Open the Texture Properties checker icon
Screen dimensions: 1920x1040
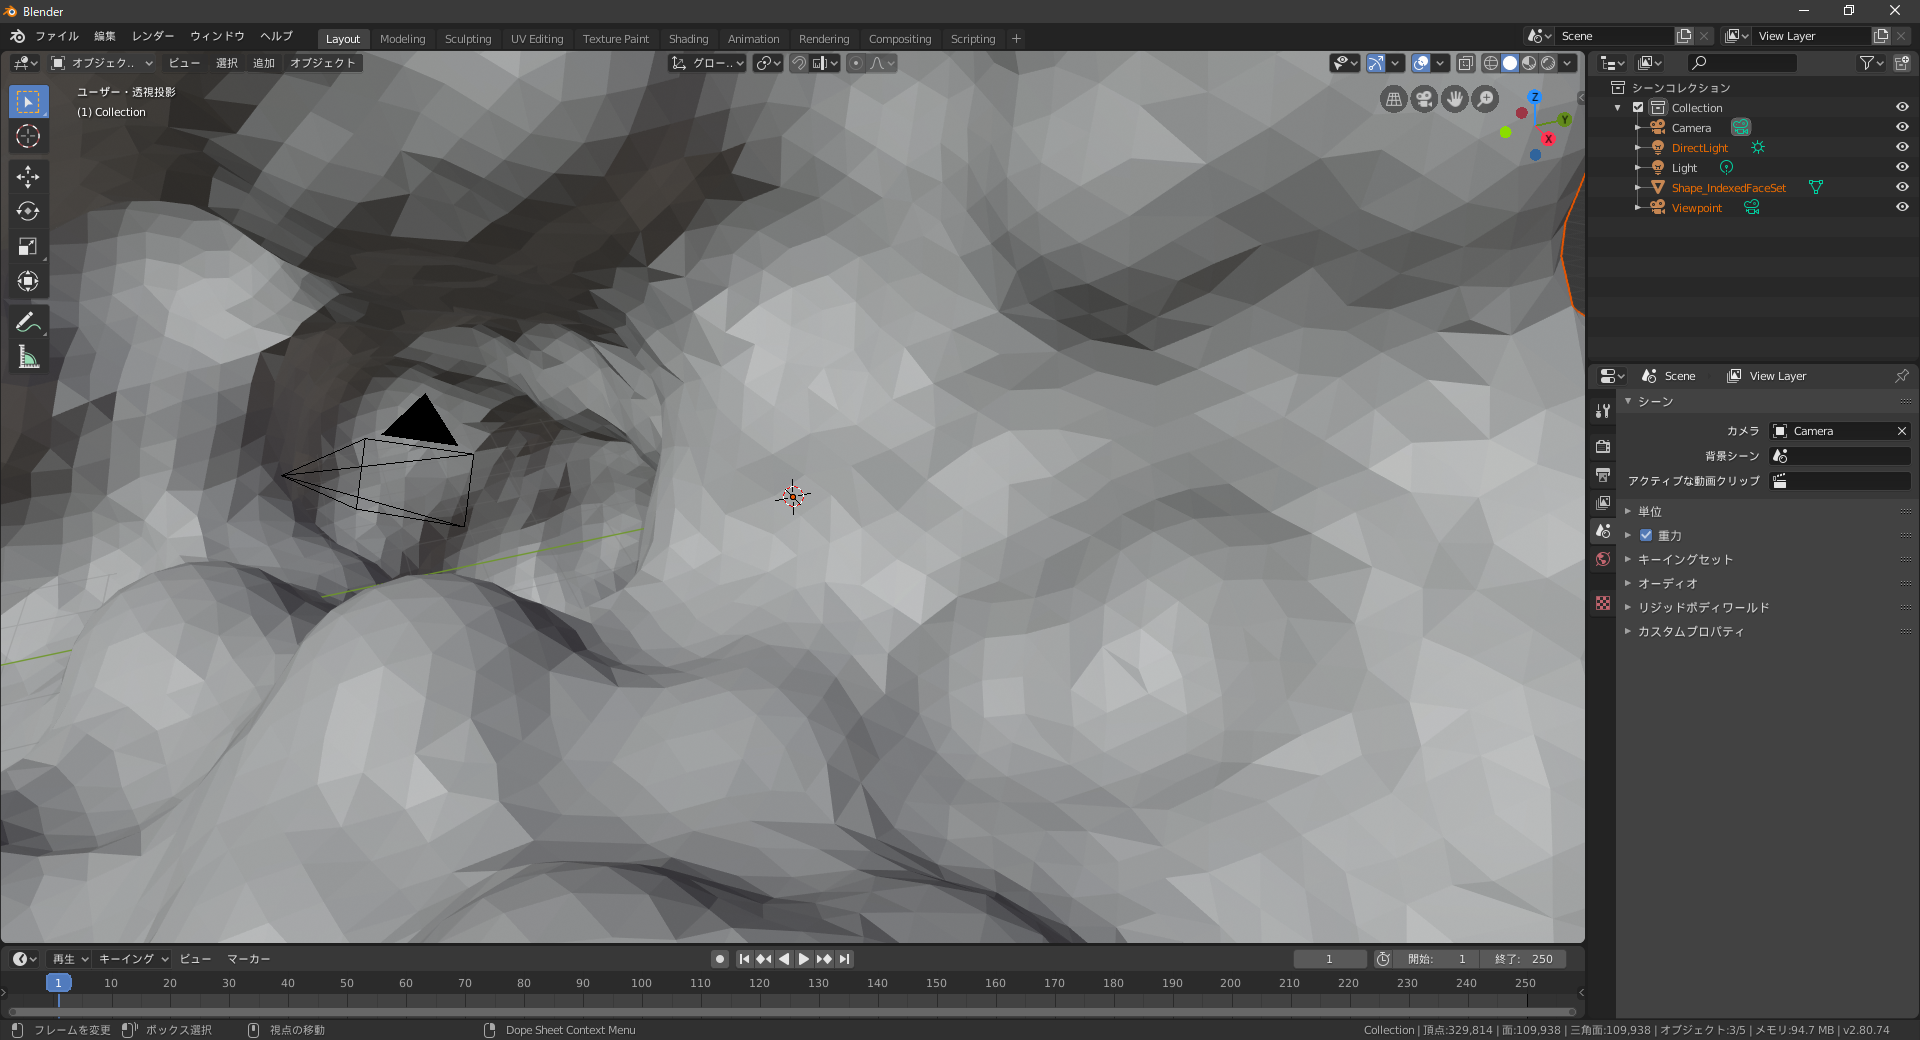pyautogui.click(x=1603, y=604)
